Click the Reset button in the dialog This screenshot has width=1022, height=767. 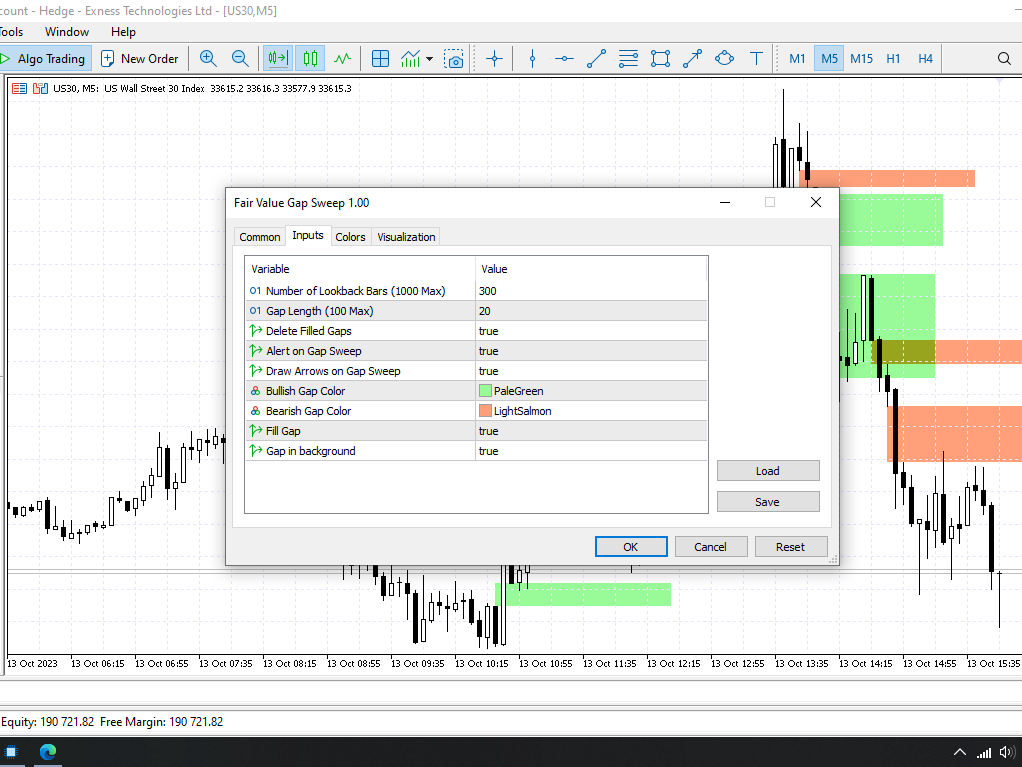tap(791, 546)
